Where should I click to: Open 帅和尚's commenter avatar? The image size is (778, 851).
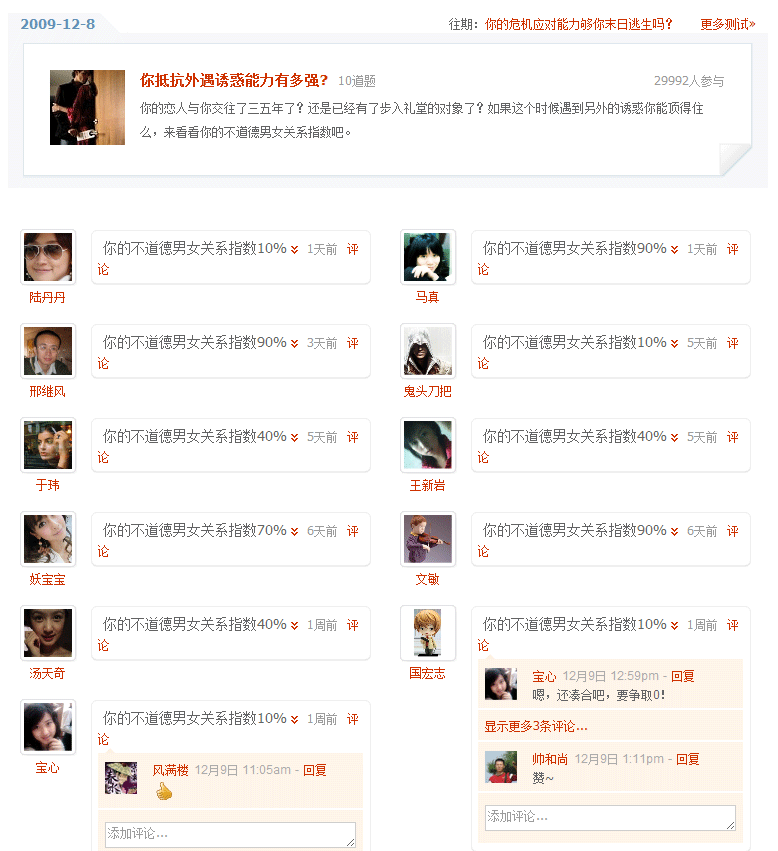point(501,767)
